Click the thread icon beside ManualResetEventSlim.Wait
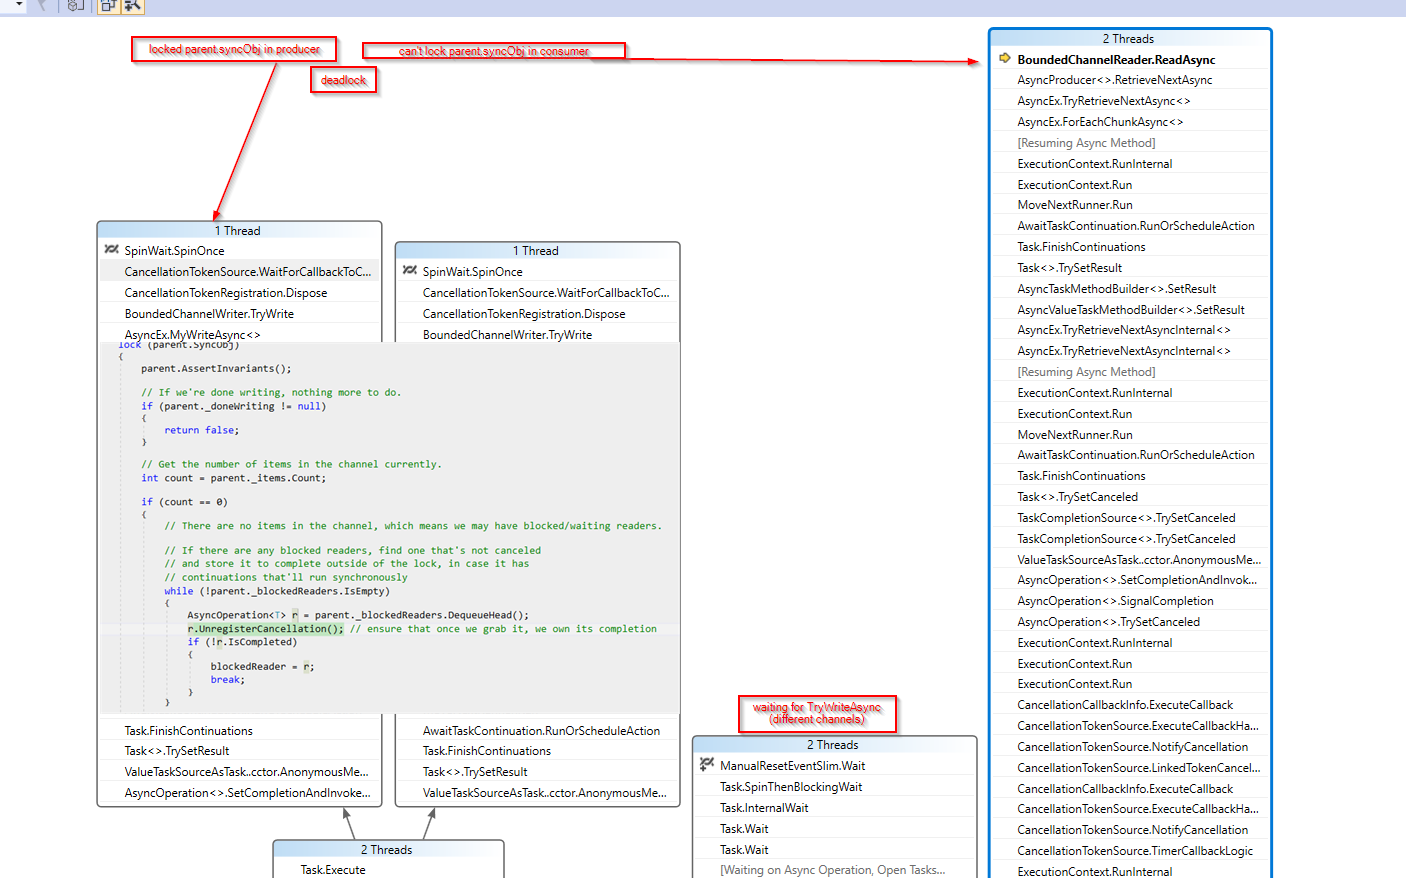This screenshot has width=1406, height=878. tap(707, 764)
